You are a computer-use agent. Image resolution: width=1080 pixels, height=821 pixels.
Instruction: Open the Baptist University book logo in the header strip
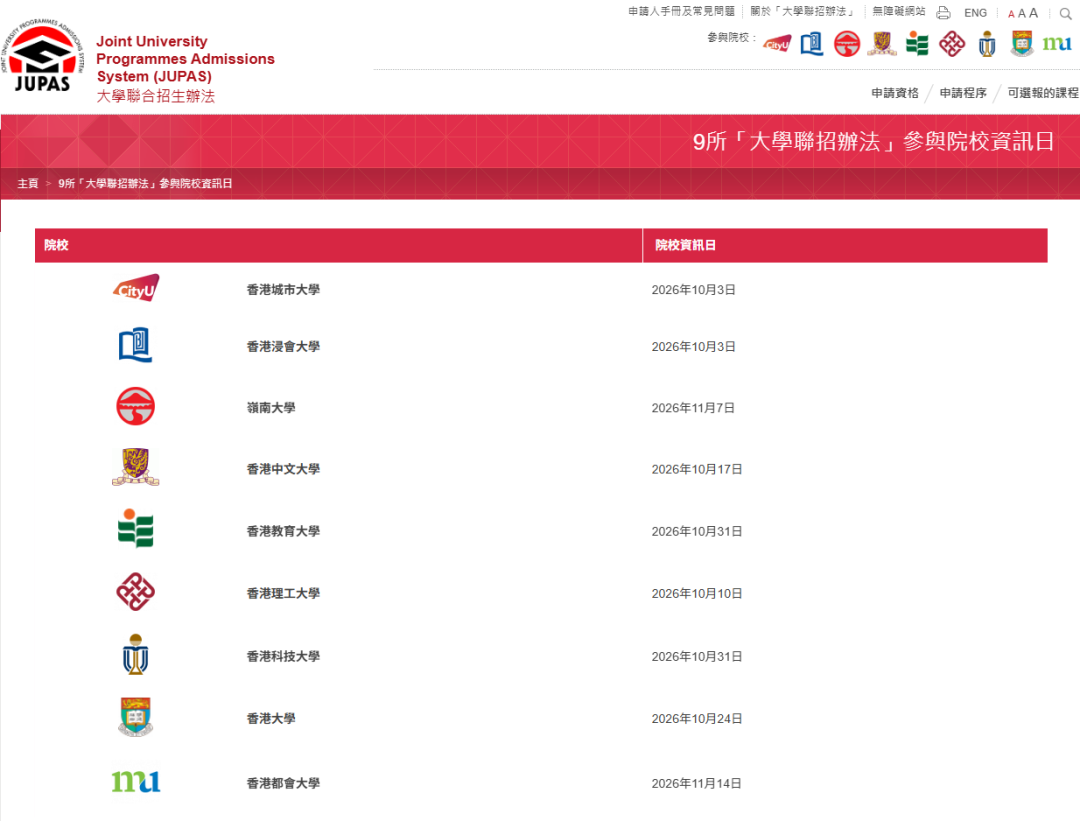[x=812, y=44]
